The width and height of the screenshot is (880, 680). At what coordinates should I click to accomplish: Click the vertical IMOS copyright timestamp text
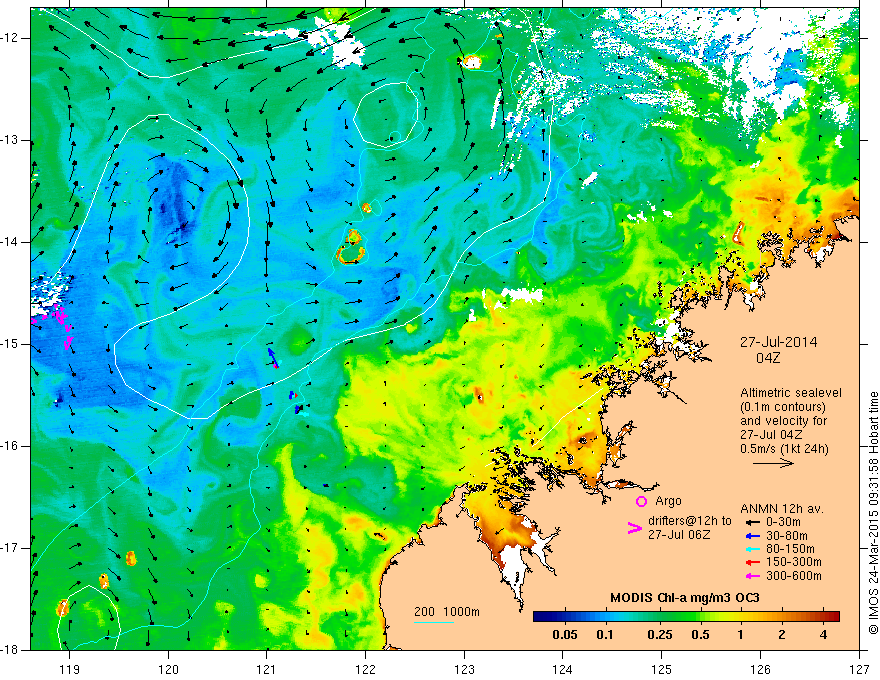tap(873, 515)
